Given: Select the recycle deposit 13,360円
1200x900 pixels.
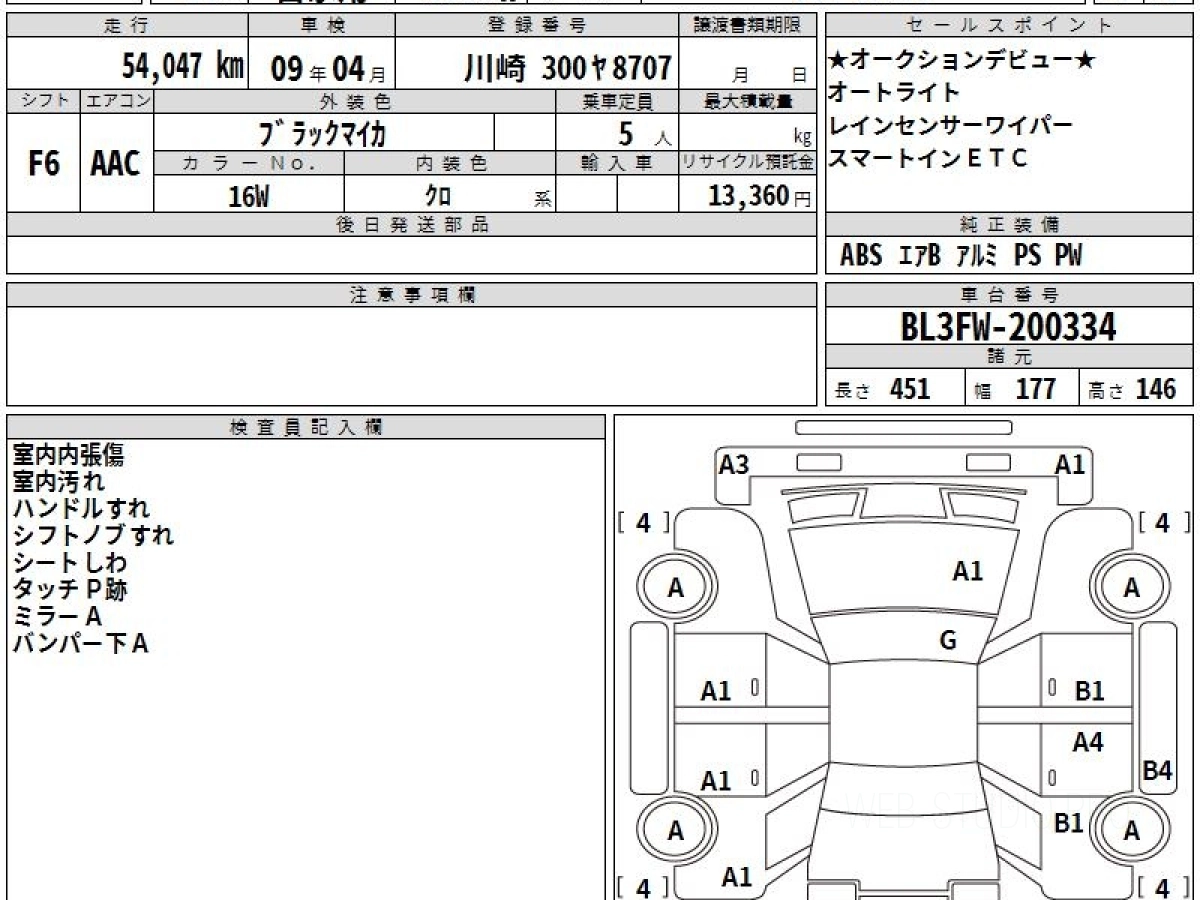Looking at the screenshot, I should [759, 196].
